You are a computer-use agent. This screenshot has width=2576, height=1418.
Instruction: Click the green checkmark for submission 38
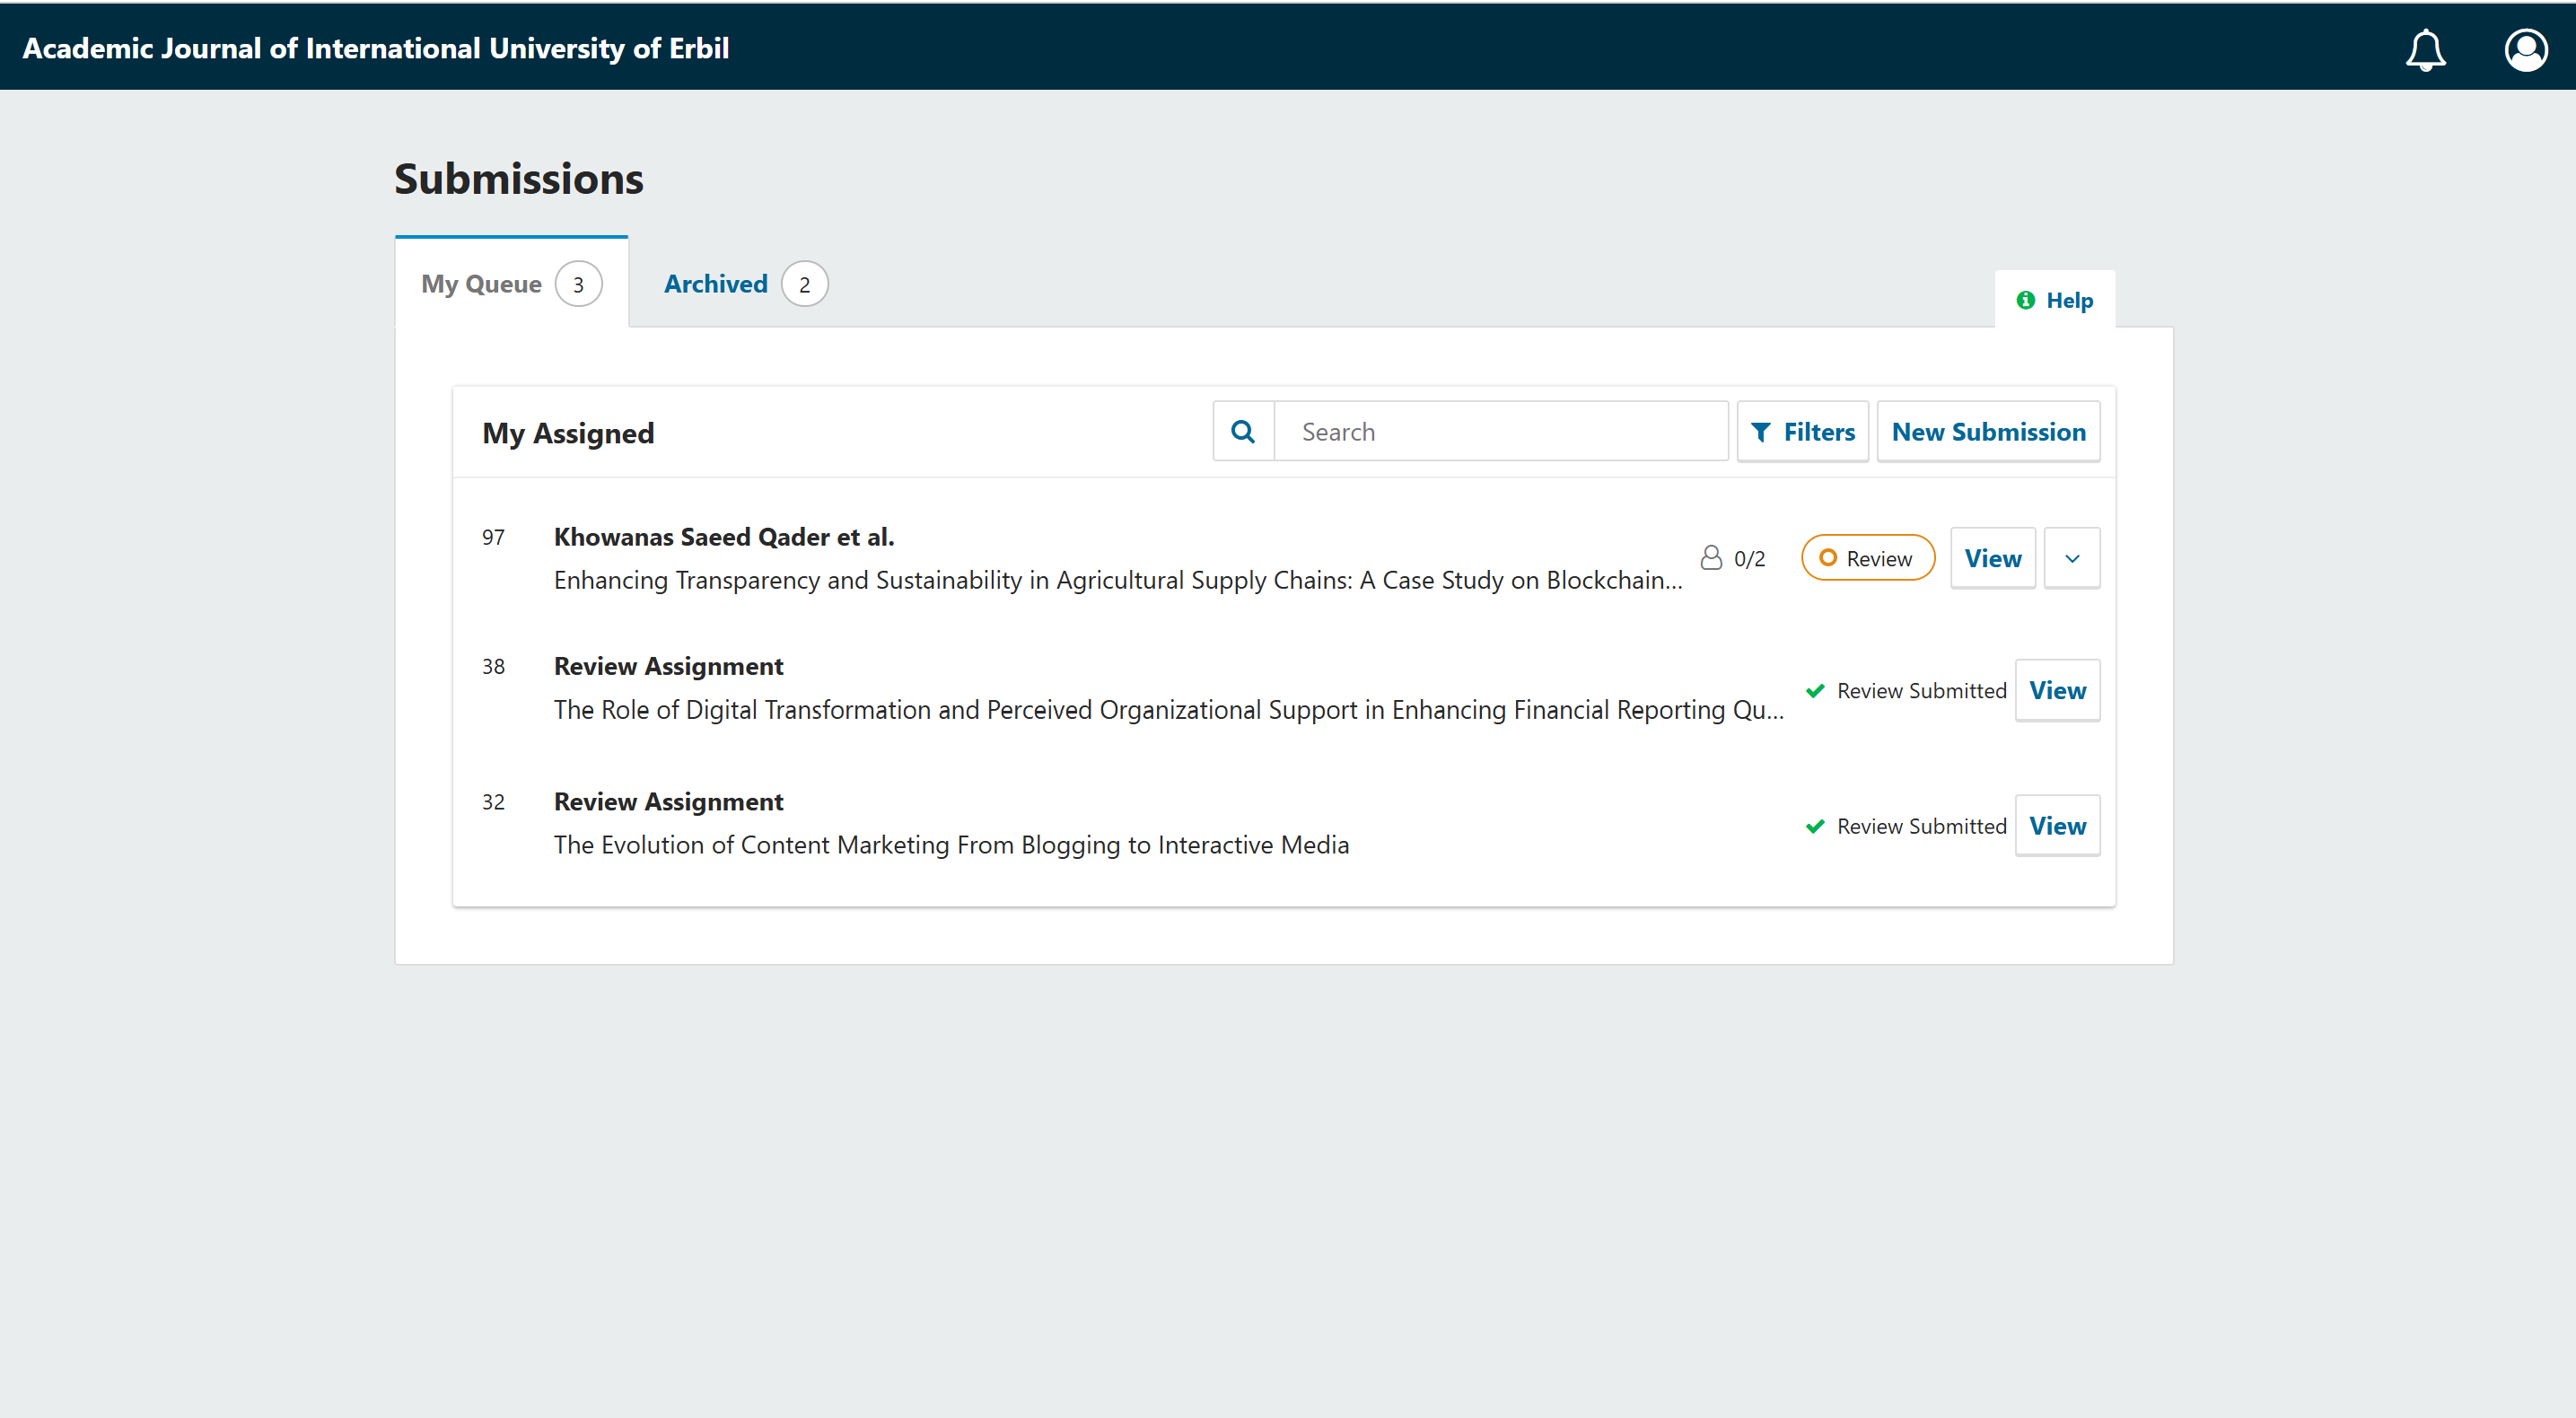tap(1815, 690)
